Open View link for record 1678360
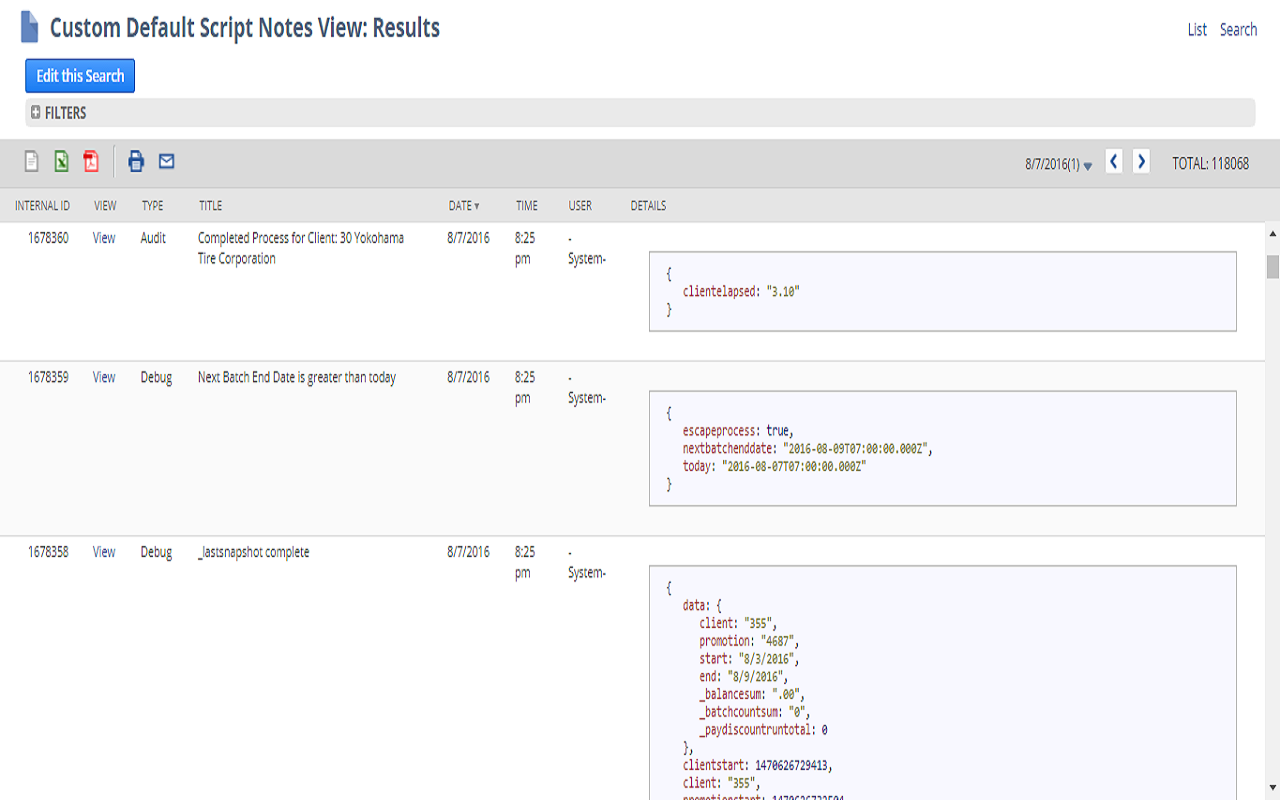This screenshot has height=800, width=1280. [x=104, y=238]
